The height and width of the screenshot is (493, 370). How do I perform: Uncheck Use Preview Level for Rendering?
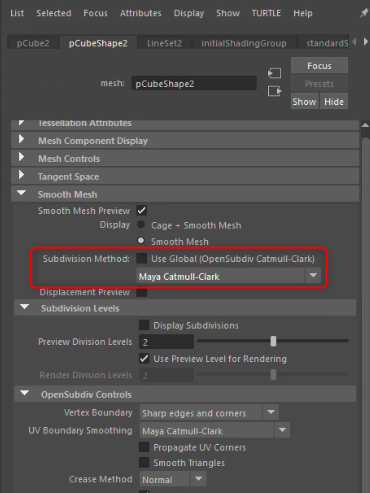click(x=144, y=358)
